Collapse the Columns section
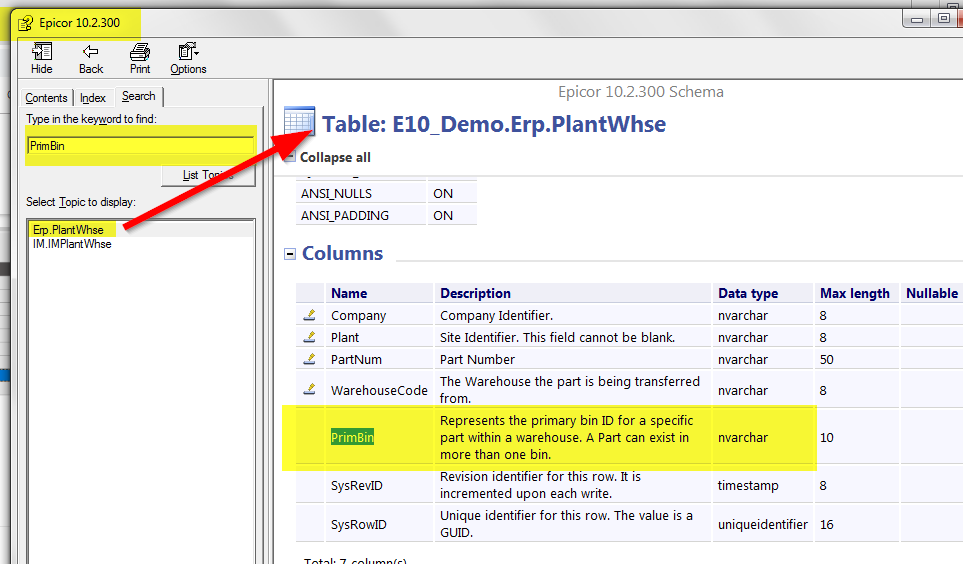 click(x=290, y=254)
